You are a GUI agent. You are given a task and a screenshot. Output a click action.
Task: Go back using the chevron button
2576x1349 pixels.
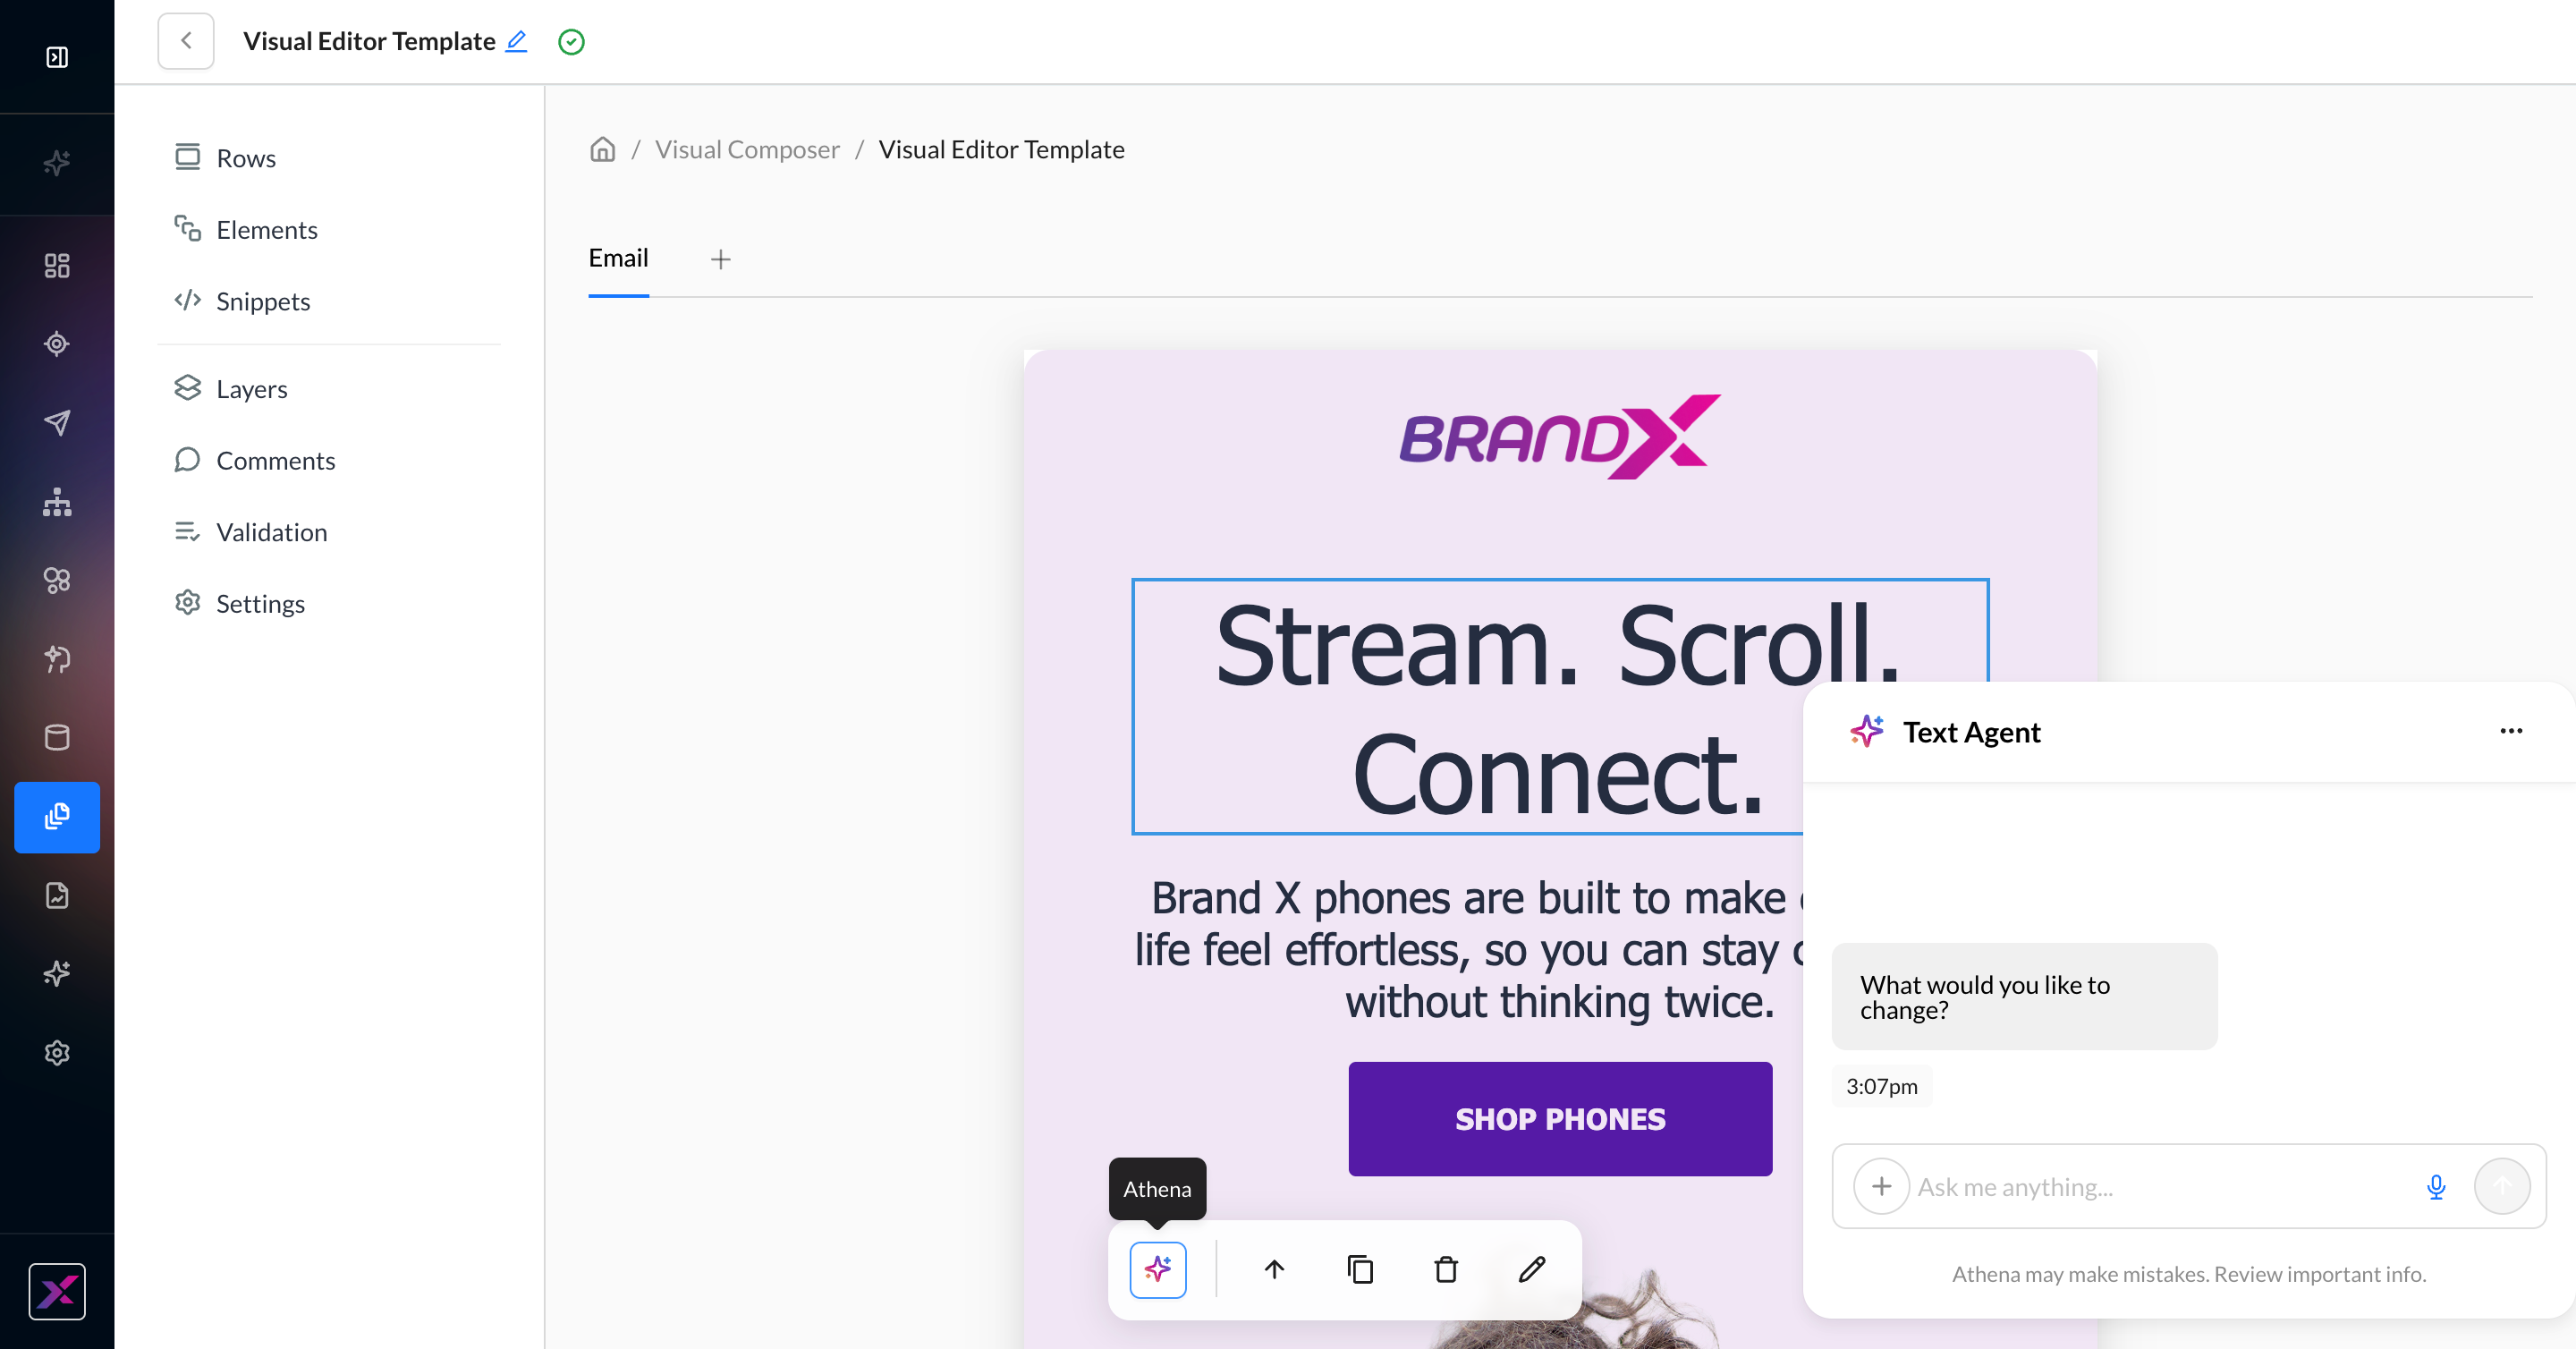(186, 41)
